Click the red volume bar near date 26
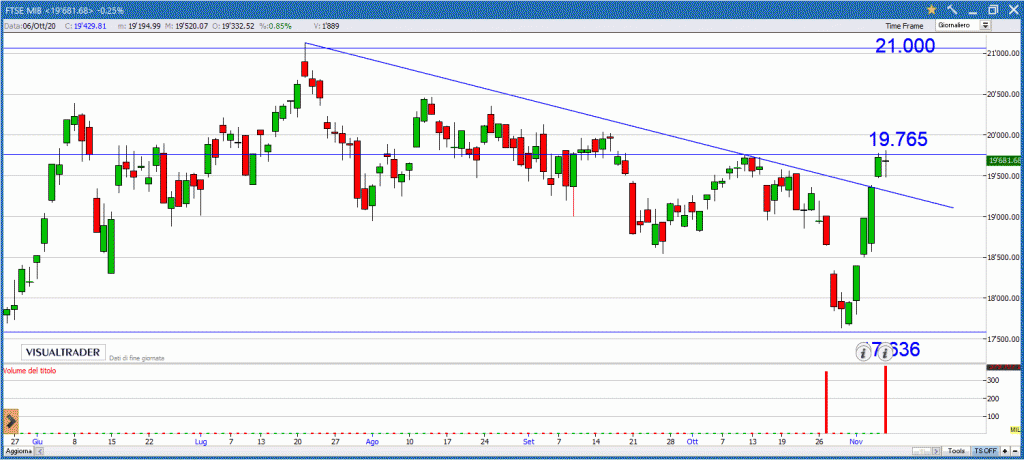Screen dimensions: 1024x460 click(x=826, y=402)
